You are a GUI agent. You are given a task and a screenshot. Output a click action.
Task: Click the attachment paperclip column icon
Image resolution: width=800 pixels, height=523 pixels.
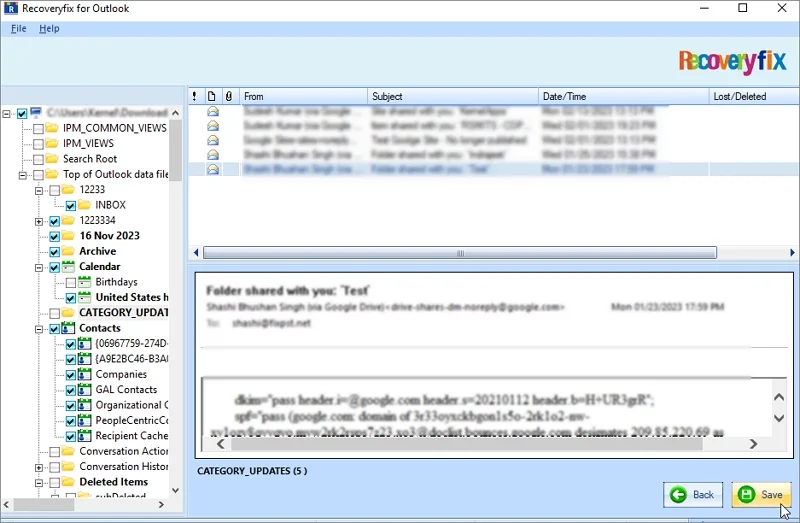229,96
